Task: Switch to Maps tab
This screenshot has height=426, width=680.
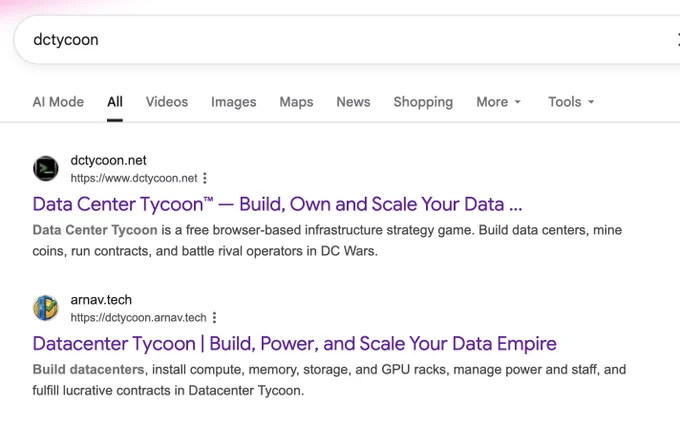Action: coord(296,102)
